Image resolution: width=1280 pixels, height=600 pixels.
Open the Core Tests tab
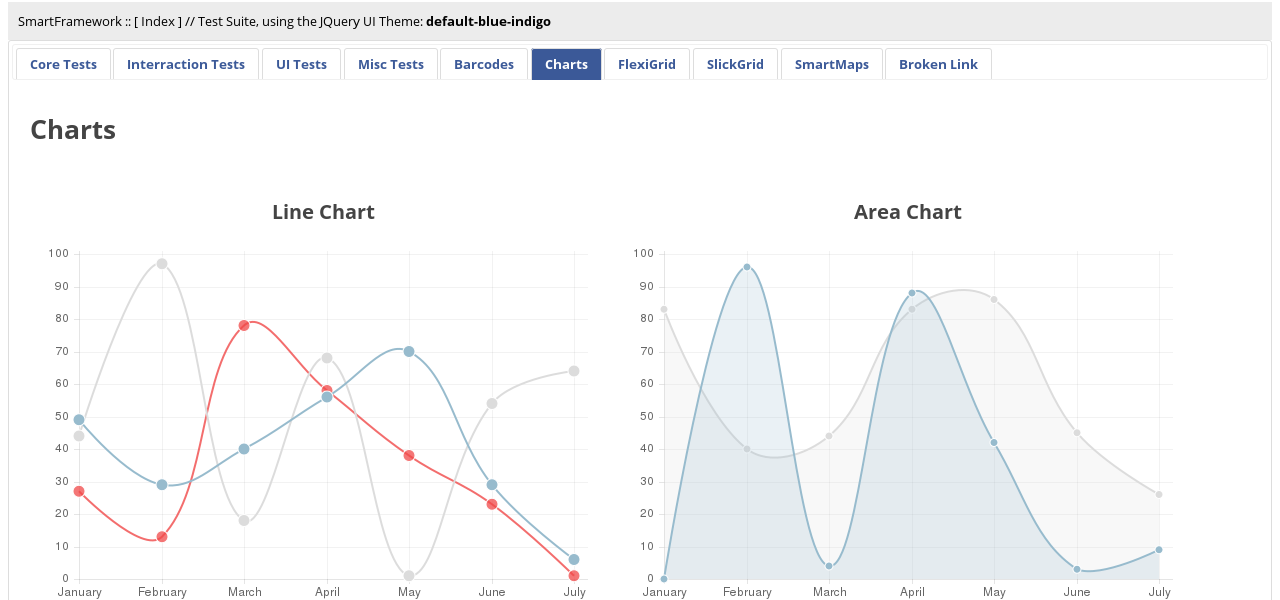pyautogui.click(x=63, y=64)
